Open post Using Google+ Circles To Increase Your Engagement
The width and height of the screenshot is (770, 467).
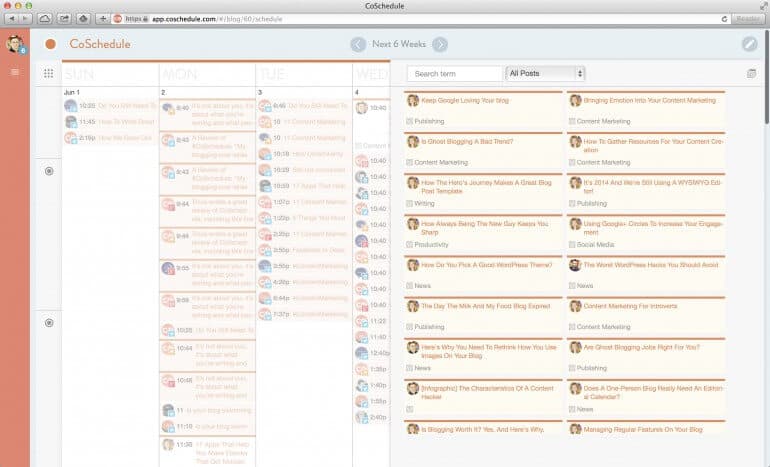point(653,228)
